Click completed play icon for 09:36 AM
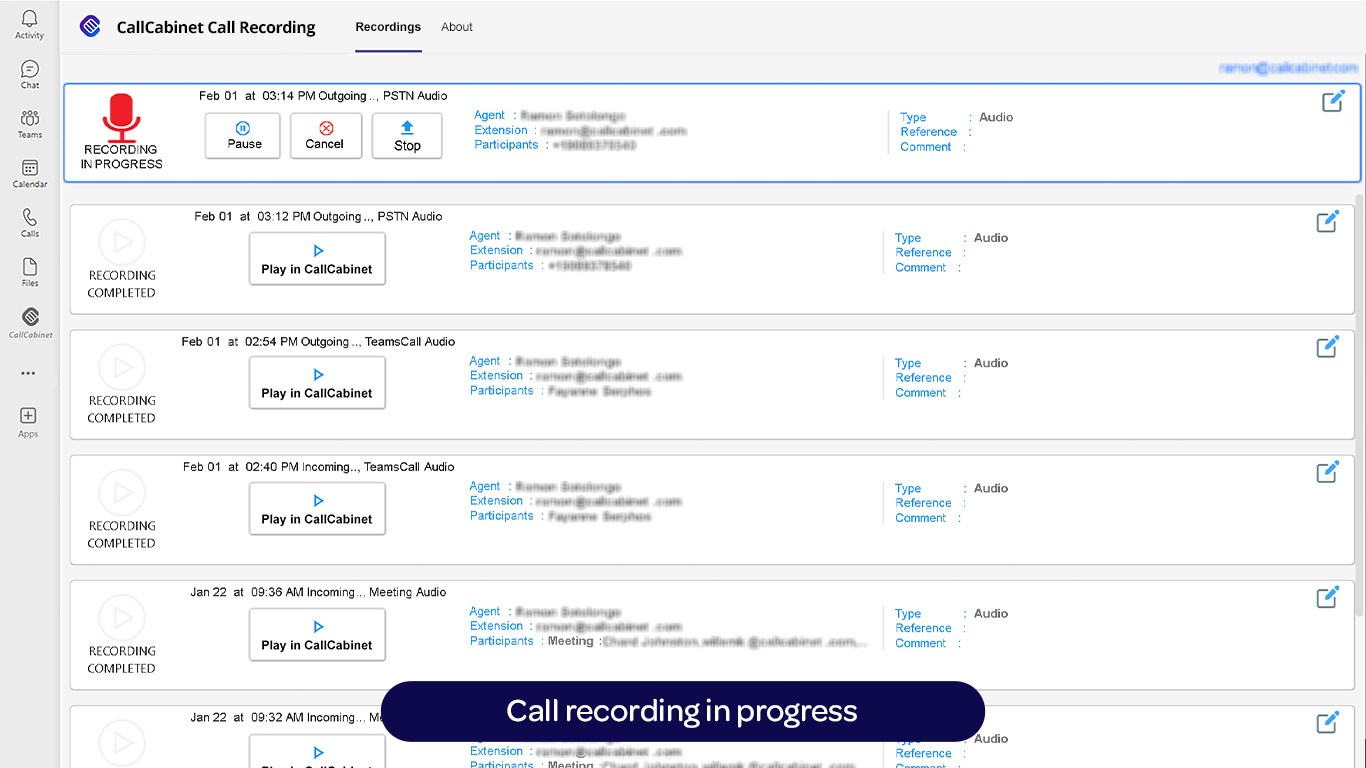Viewport: 1366px width, 768px height. tap(122, 617)
